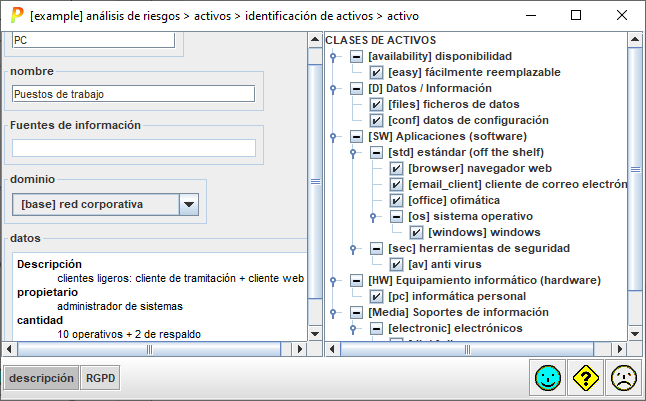Image resolution: width=646 pixels, height=401 pixels.
Task: Click the green smiley face icon
Action: (x=546, y=377)
